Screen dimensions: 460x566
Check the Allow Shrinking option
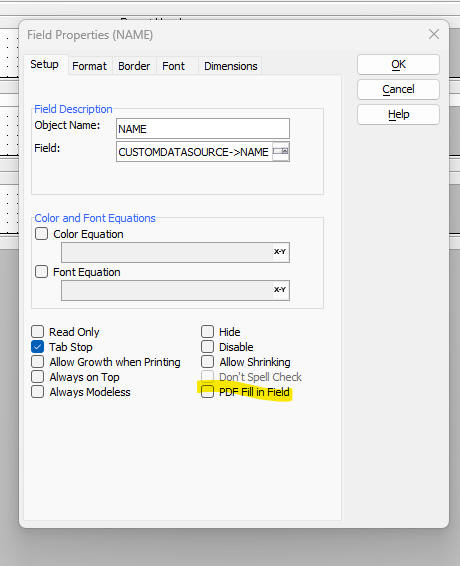(208, 362)
